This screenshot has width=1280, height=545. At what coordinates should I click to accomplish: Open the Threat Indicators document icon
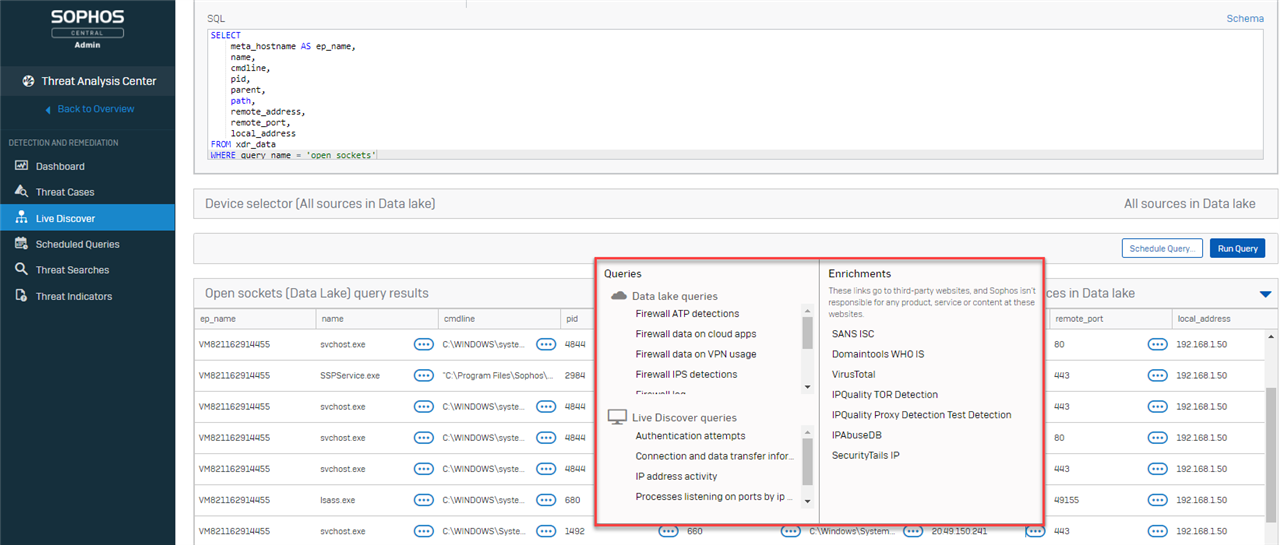[21, 296]
